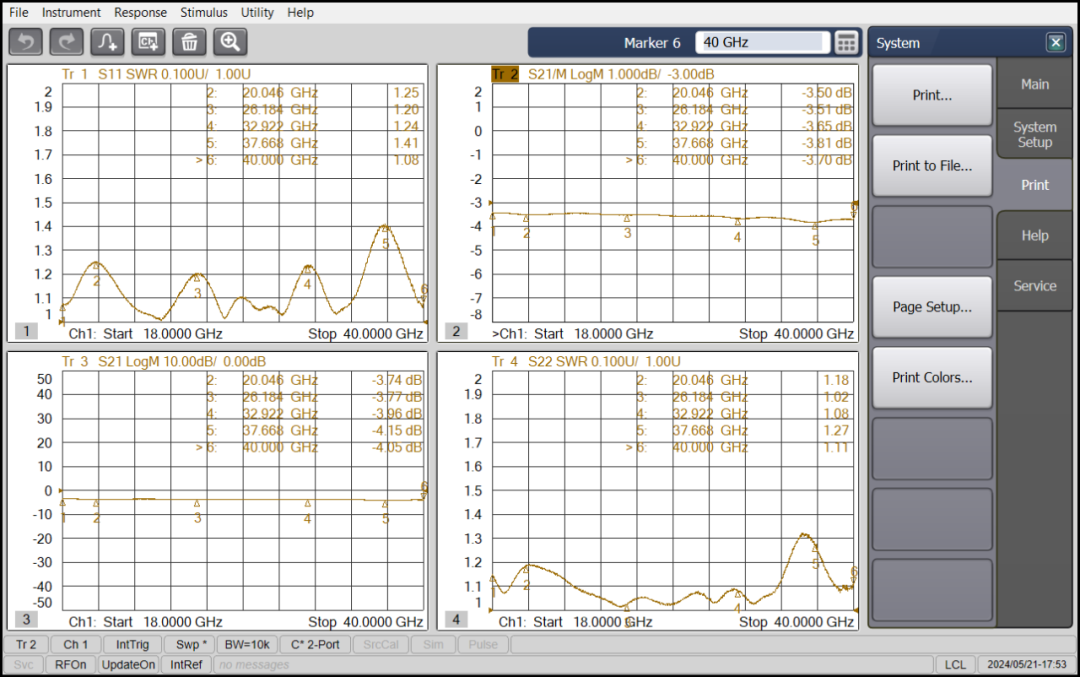This screenshot has width=1080, height=677.
Task: Click the Tr 2 status bar button
Action: [26, 645]
